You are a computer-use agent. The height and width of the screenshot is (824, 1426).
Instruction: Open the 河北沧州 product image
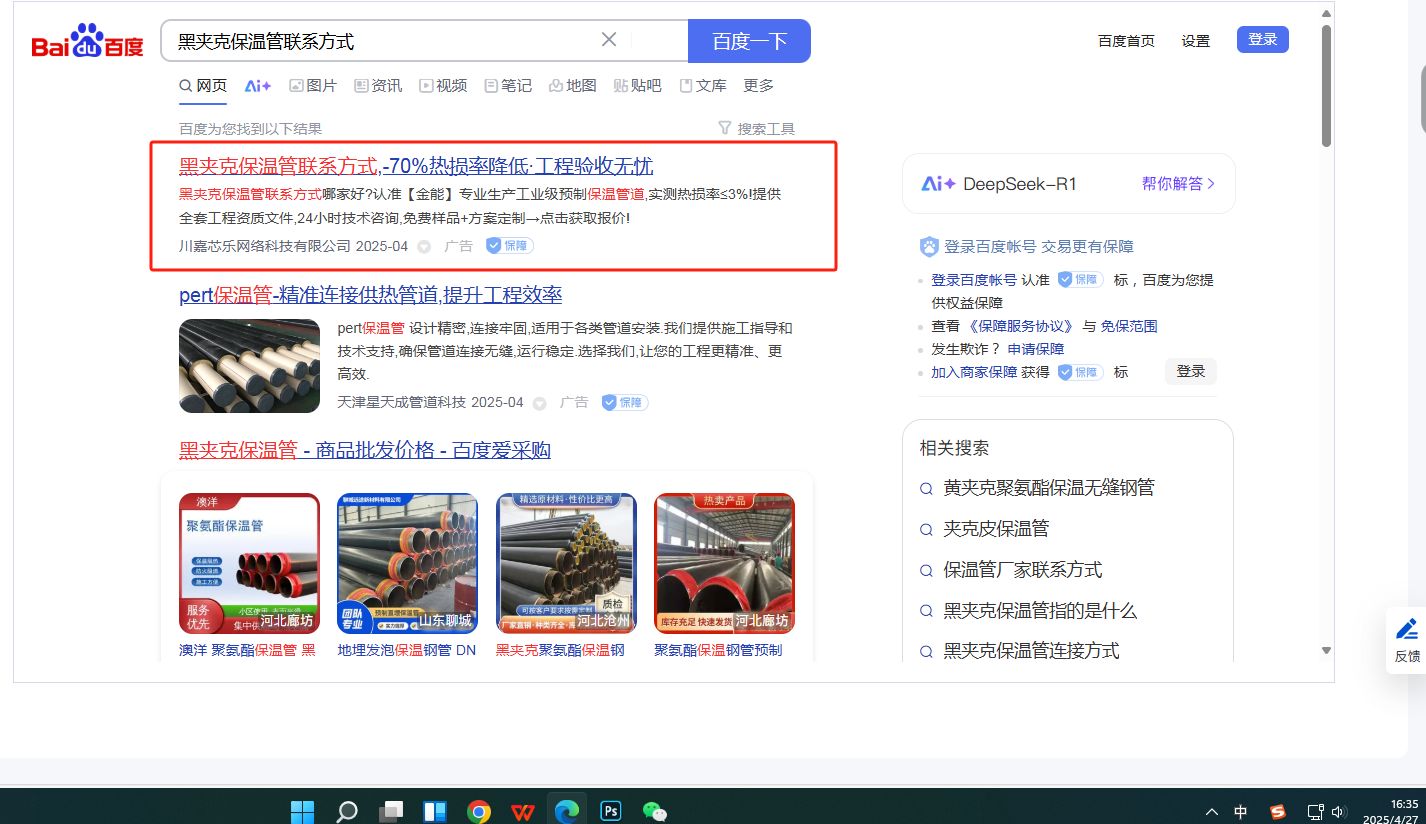tap(566, 564)
